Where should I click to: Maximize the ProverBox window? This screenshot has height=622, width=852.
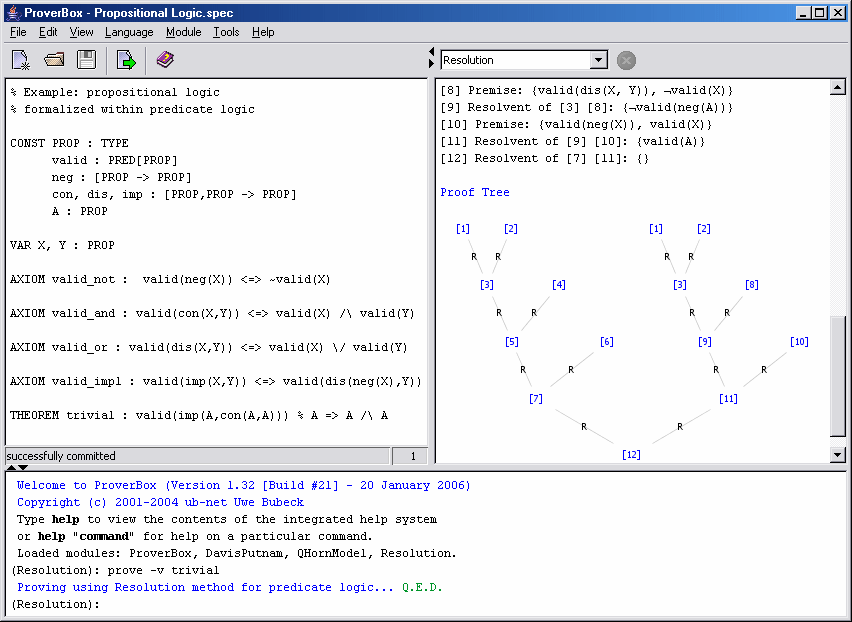point(819,12)
